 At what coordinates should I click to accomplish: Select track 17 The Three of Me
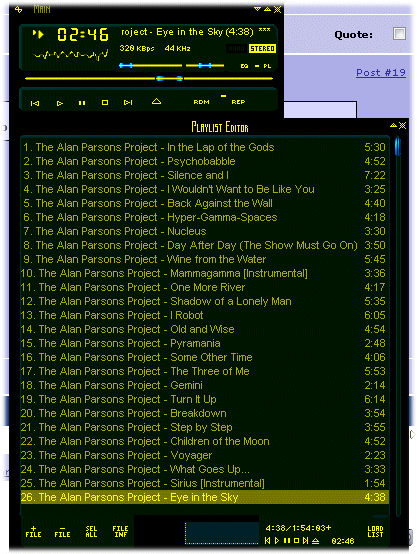[x=205, y=371]
